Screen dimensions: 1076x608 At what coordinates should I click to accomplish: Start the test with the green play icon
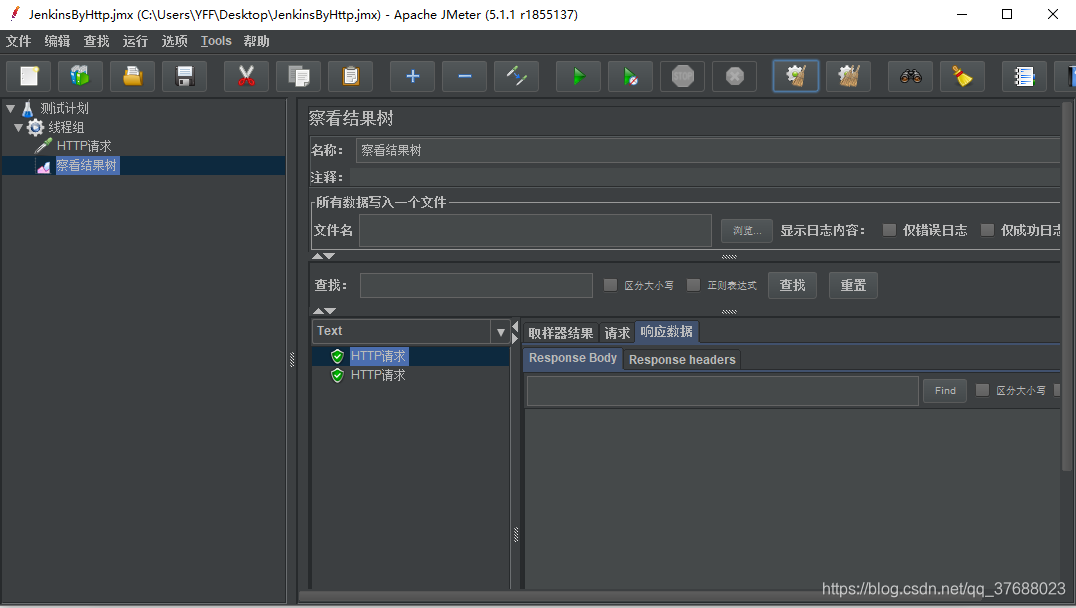pos(578,76)
